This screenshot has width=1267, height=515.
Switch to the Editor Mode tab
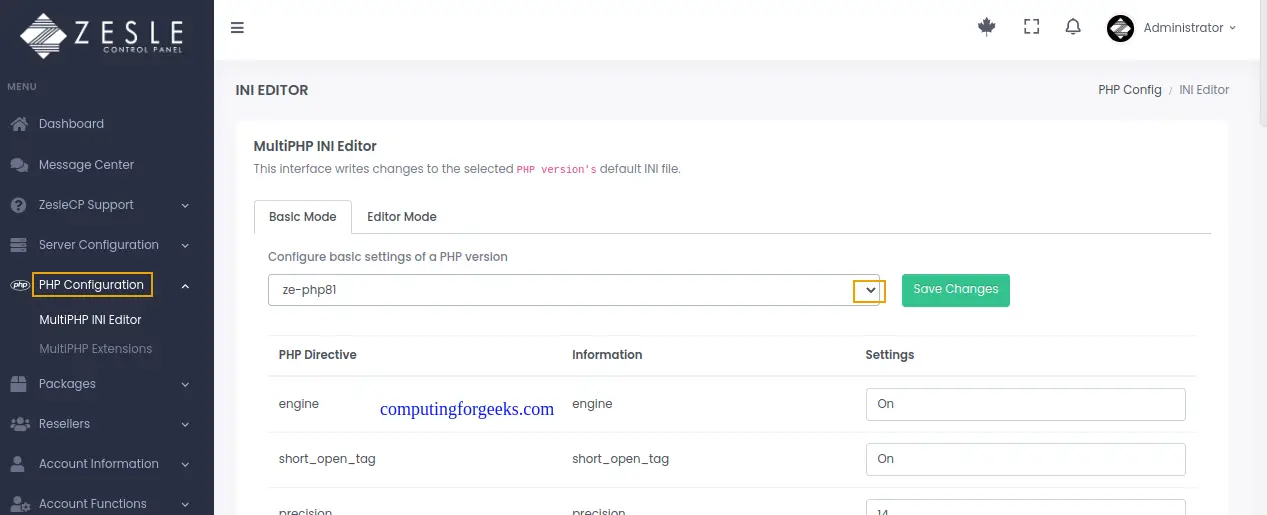[x=401, y=217]
